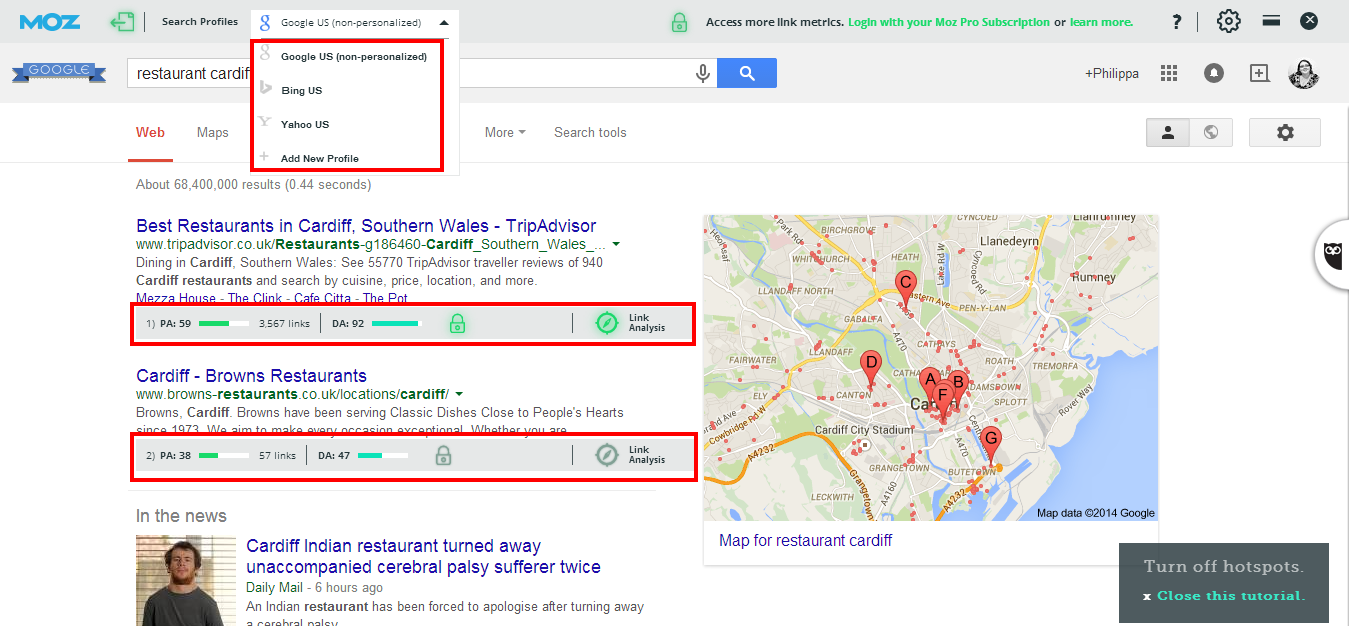
Task: Click the green export icon beside the MOZ logo
Action: pyautogui.click(x=122, y=21)
